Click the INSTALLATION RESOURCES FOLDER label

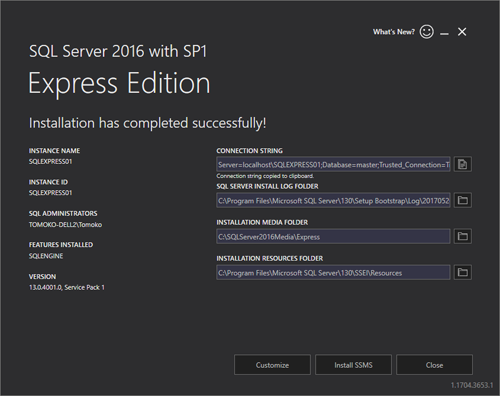270,258
